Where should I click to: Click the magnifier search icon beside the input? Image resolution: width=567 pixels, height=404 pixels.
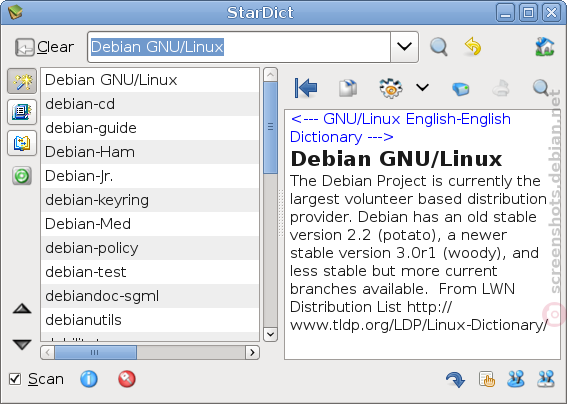tap(439, 47)
